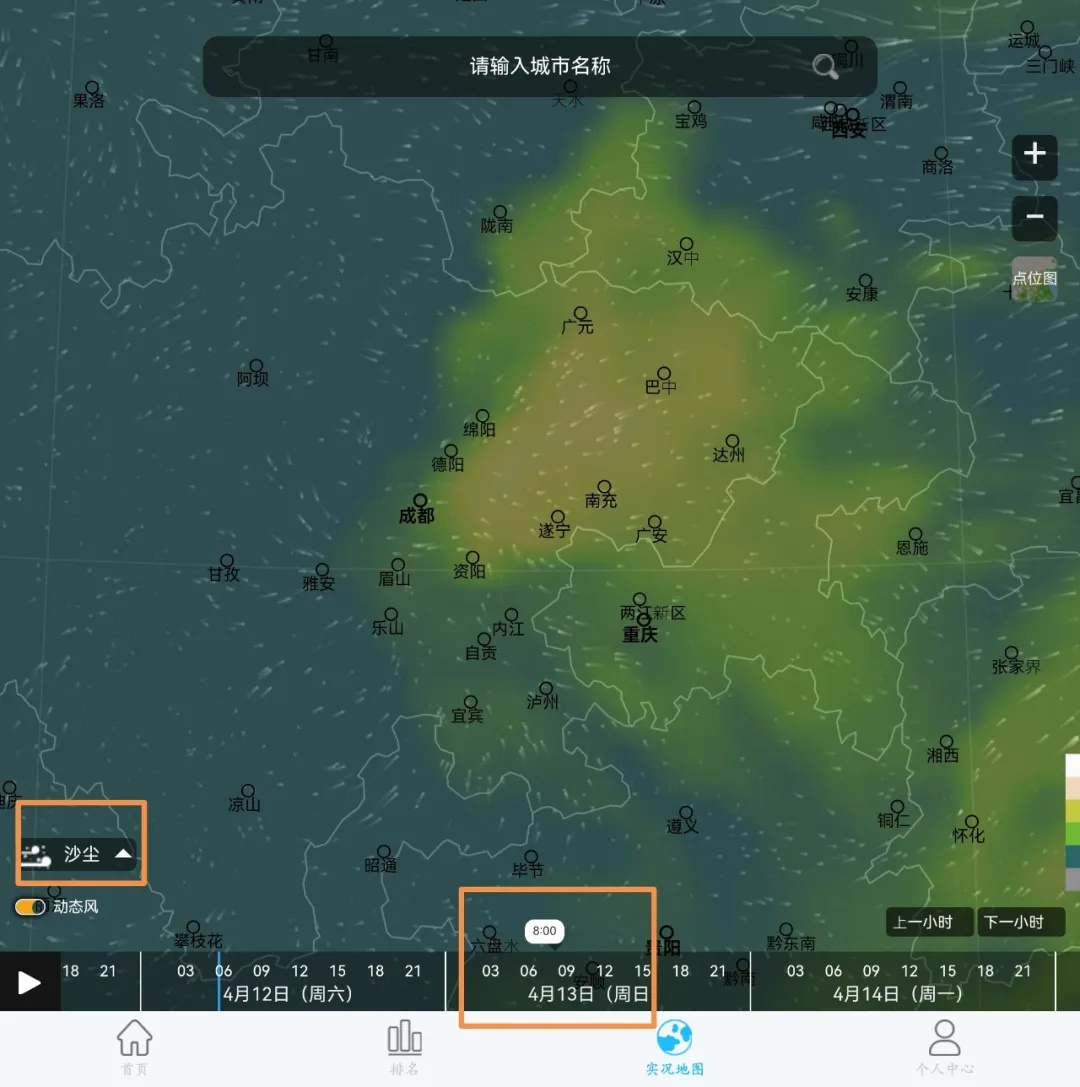The width and height of the screenshot is (1080, 1087).
Task: Click the color legend scale bar
Action: tap(1072, 822)
